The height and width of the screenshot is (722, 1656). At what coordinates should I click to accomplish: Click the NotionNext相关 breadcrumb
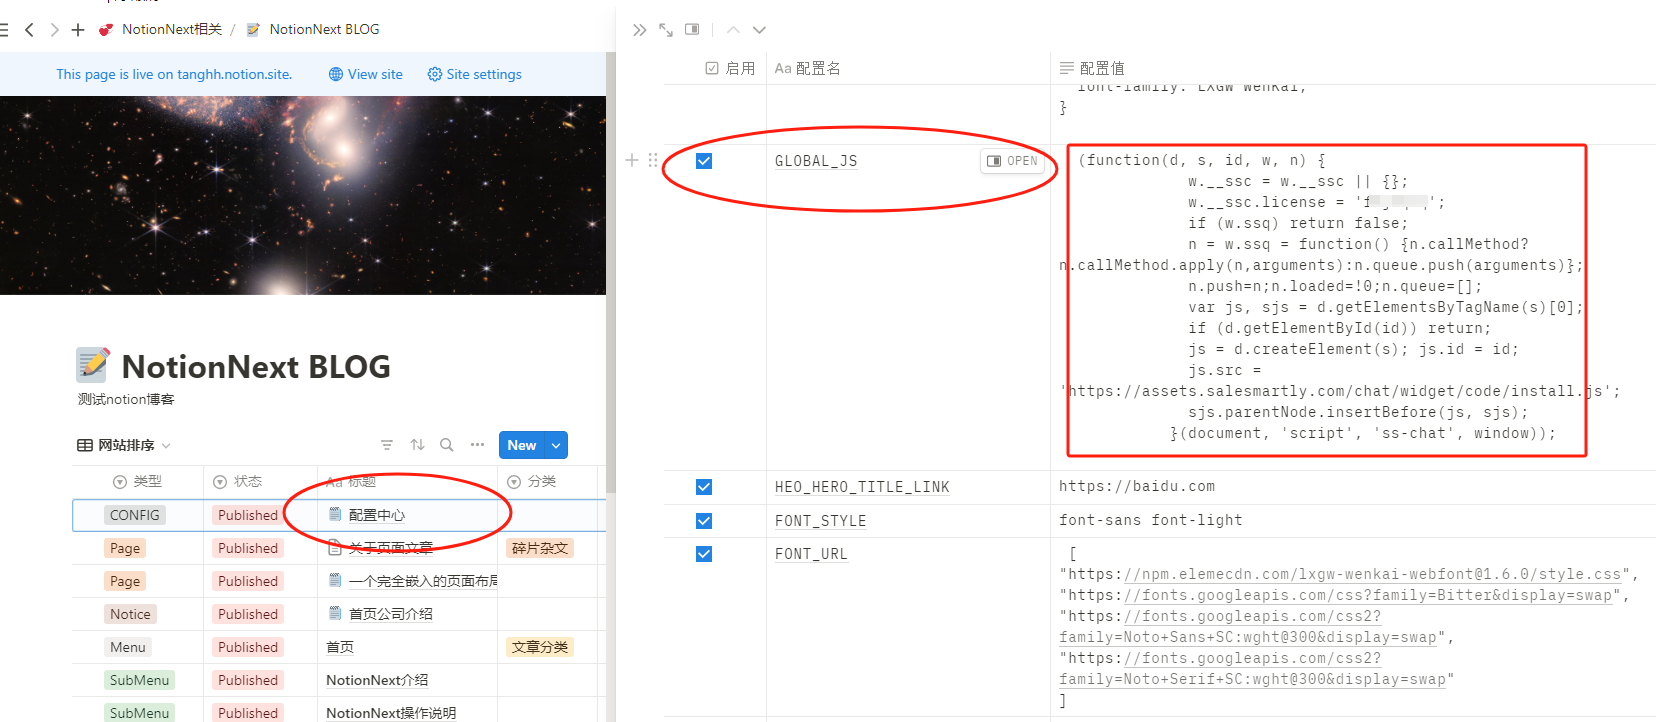tap(171, 29)
